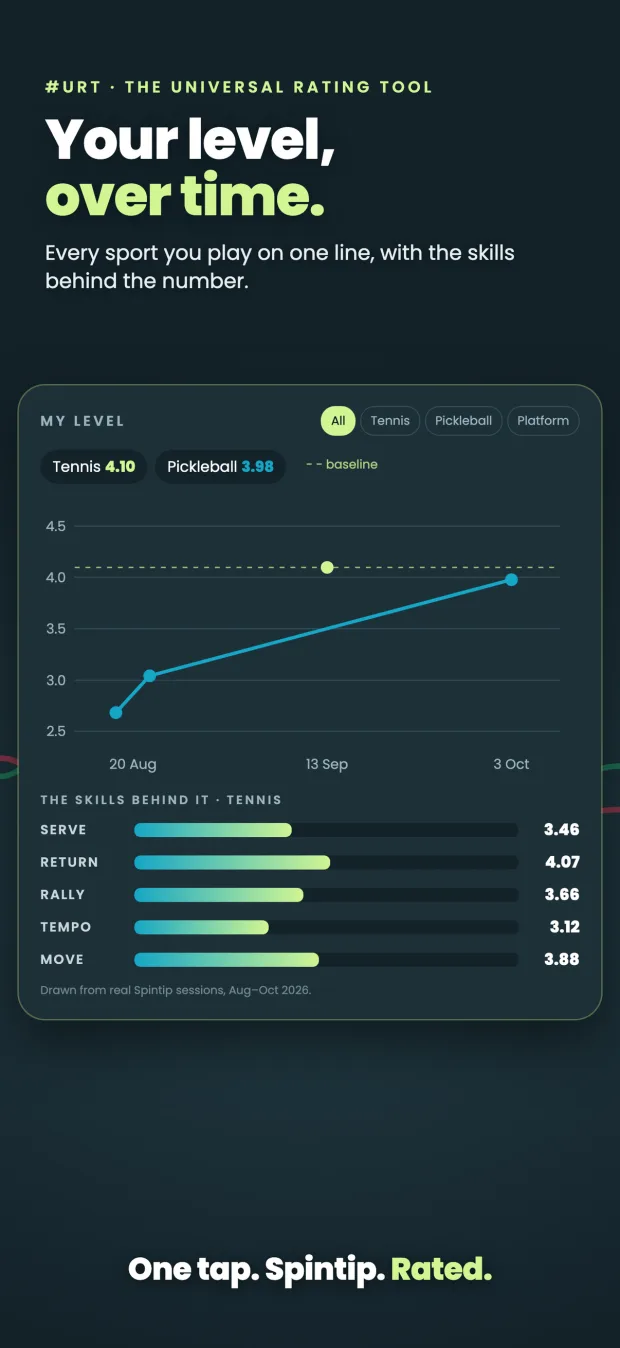Select the lowest blue data point near 2.5

pyautogui.click(x=116, y=712)
